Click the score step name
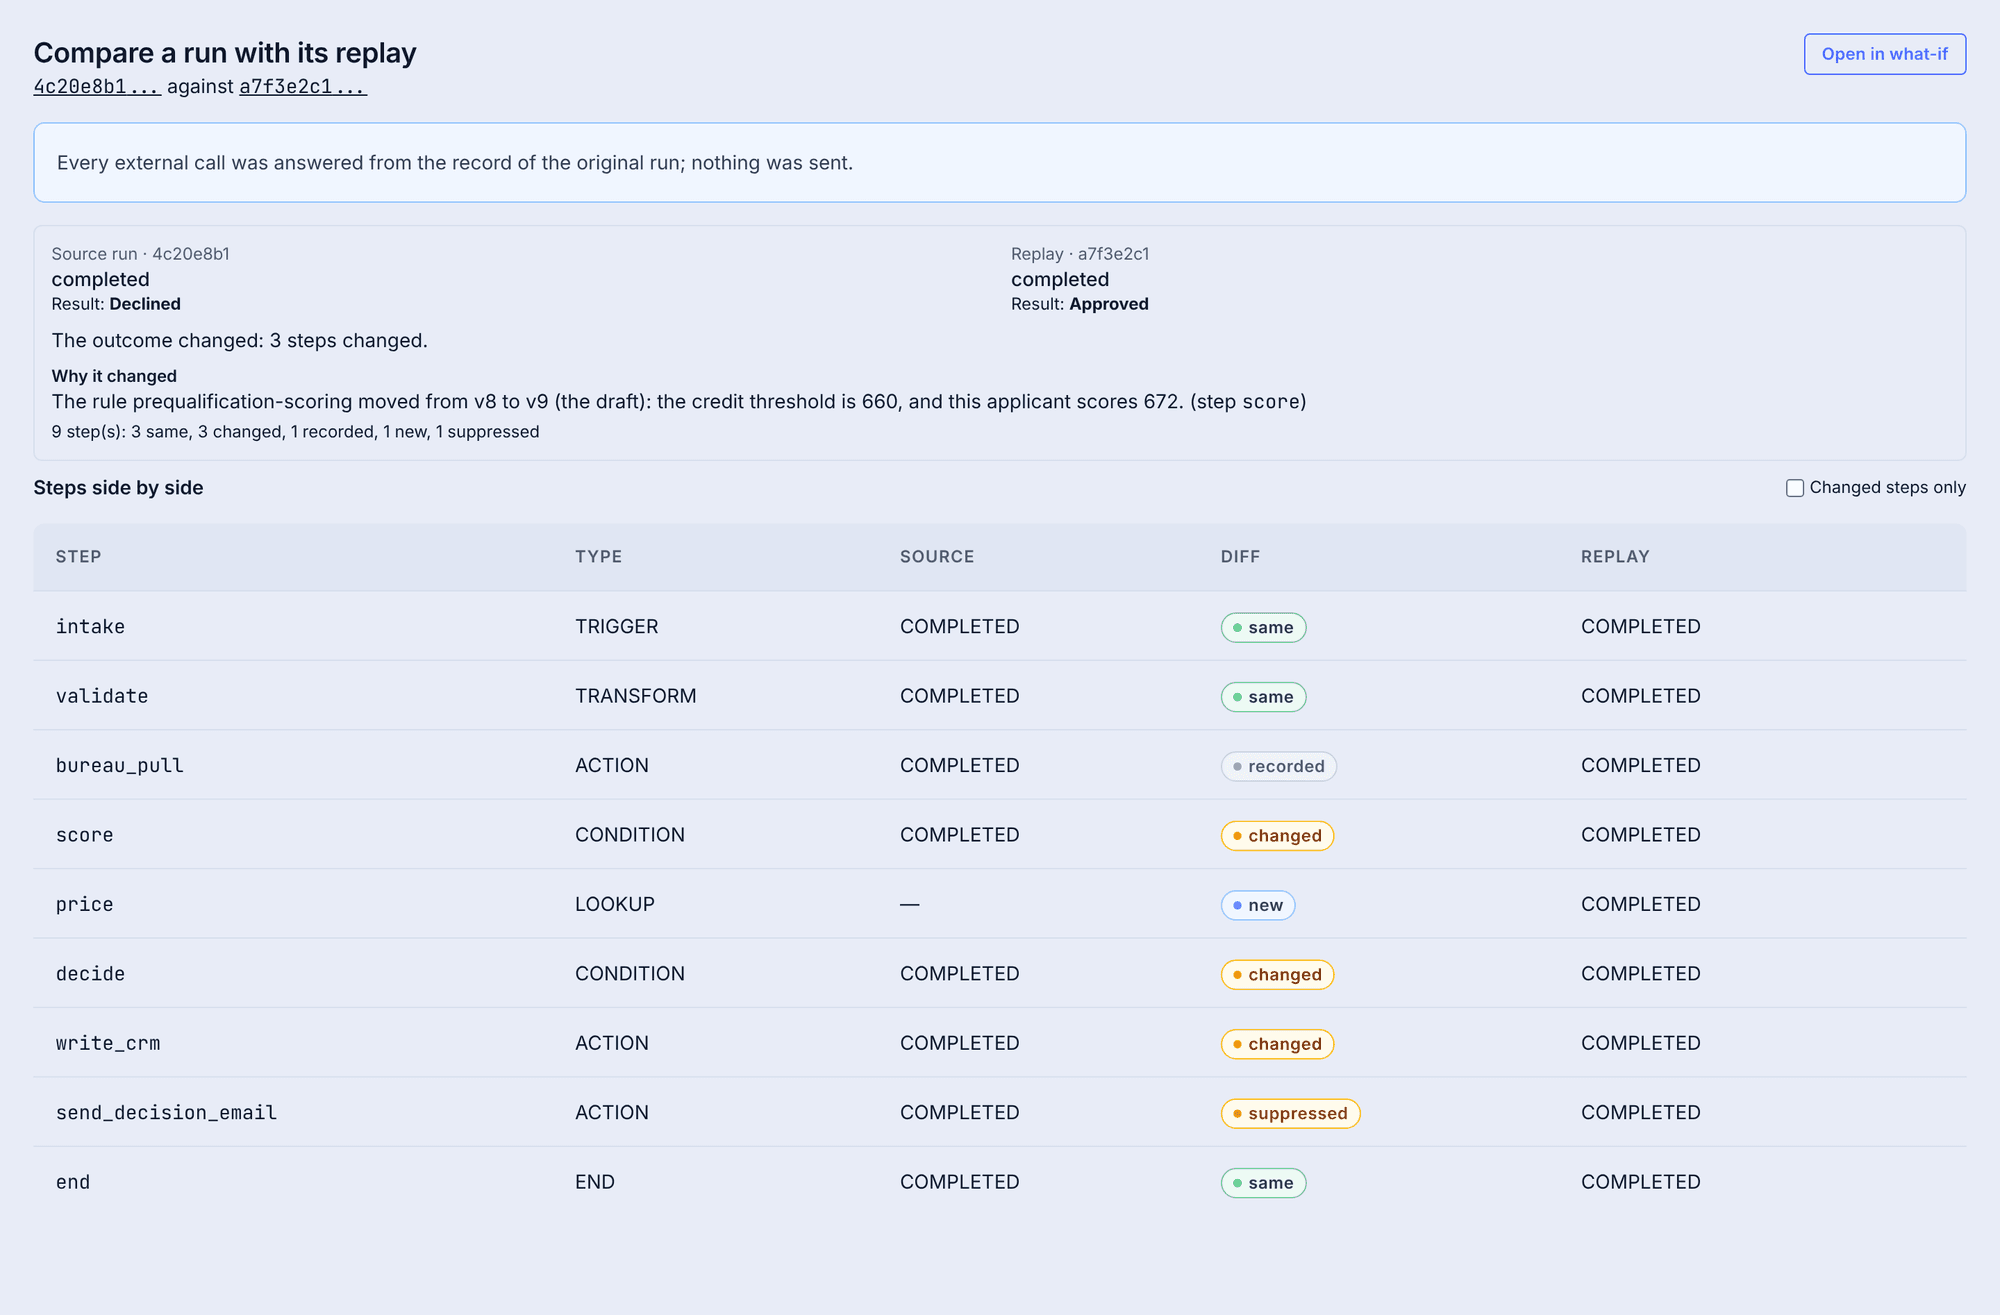This screenshot has height=1315, width=2000. pyautogui.click(x=85, y=835)
